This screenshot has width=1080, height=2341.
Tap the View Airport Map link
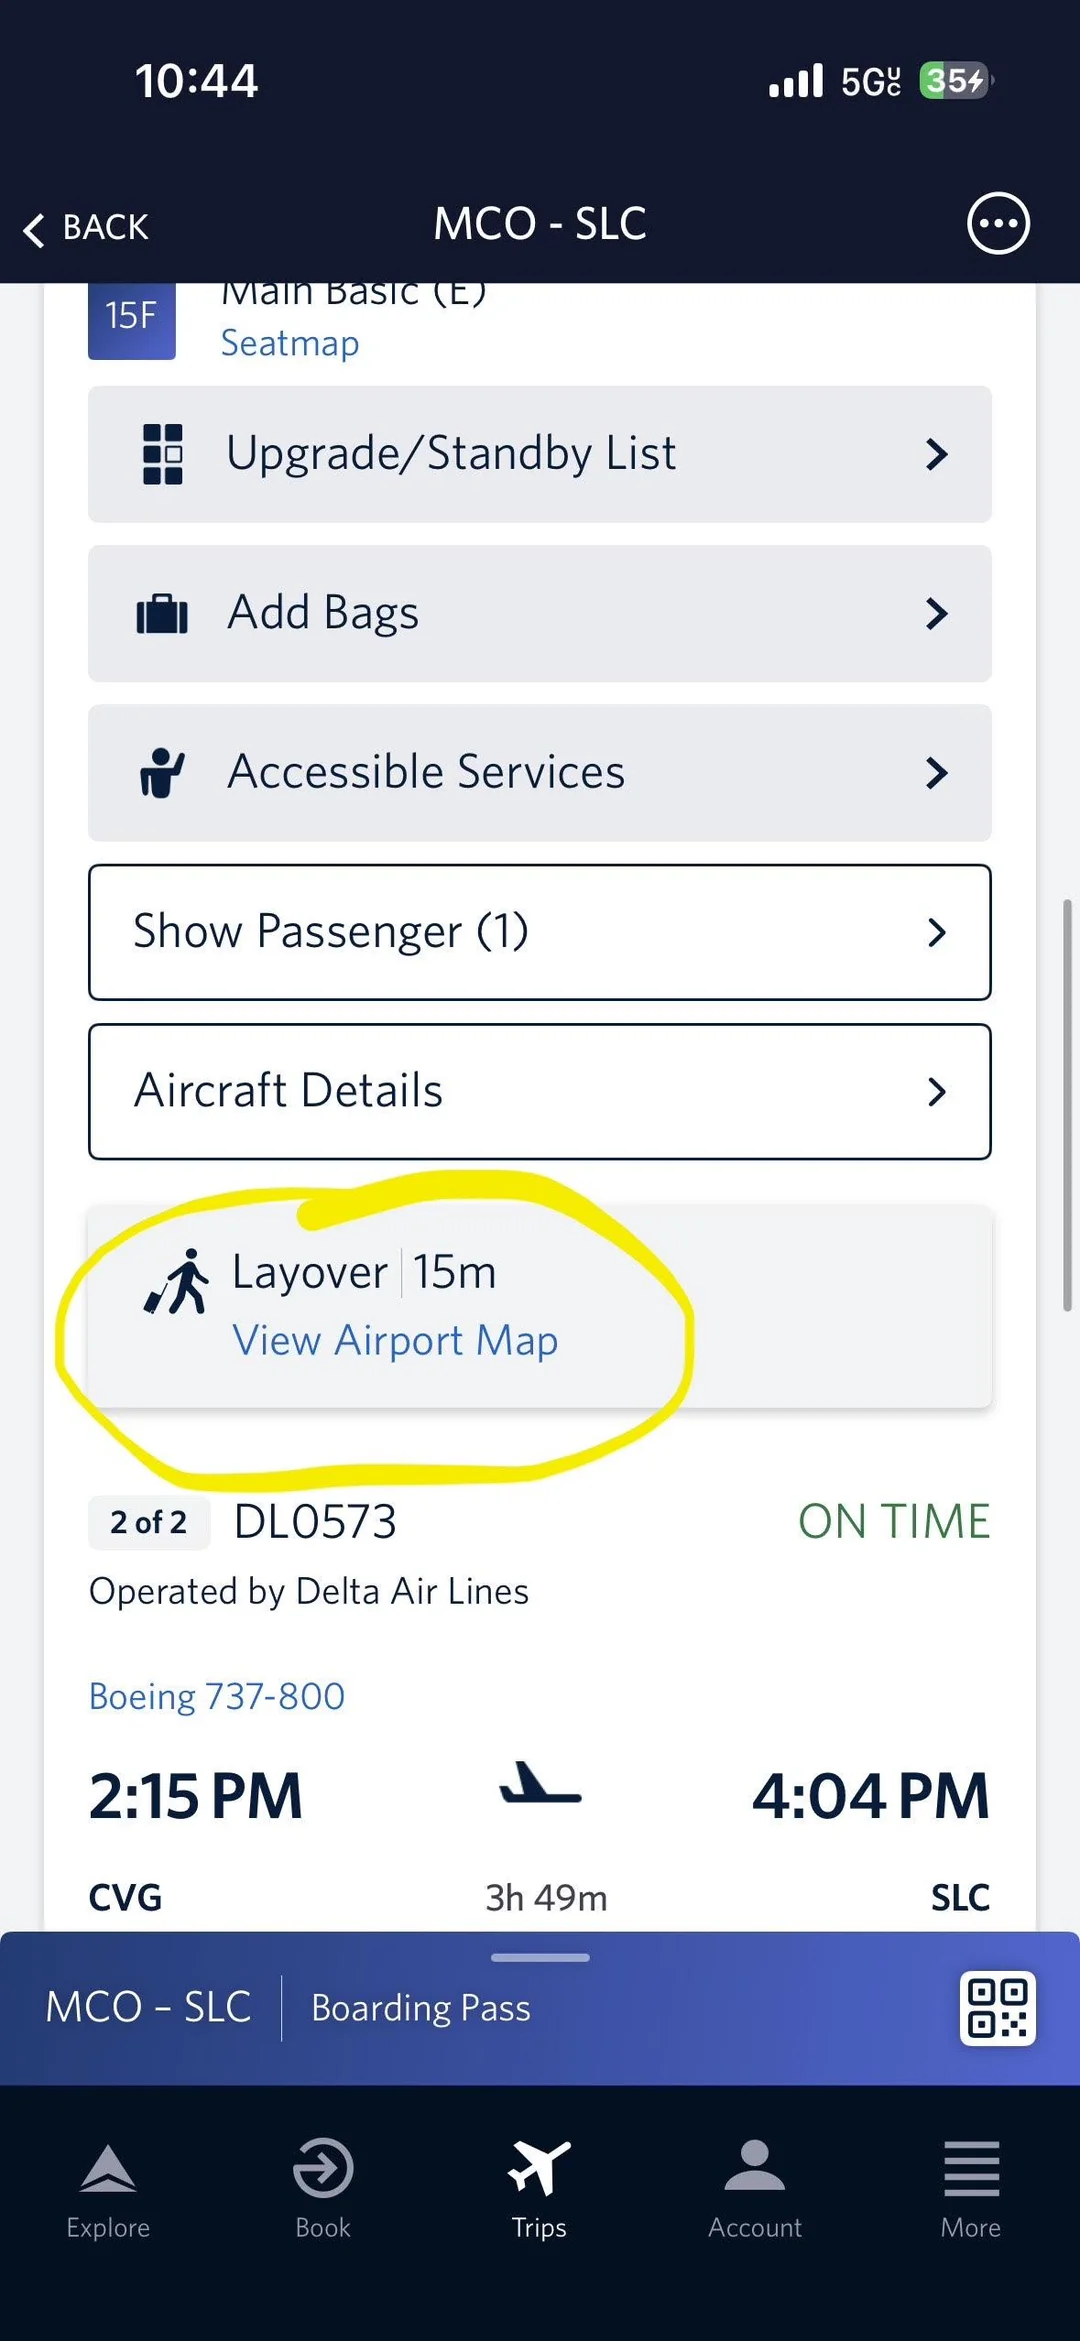pyautogui.click(x=395, y=1340)
